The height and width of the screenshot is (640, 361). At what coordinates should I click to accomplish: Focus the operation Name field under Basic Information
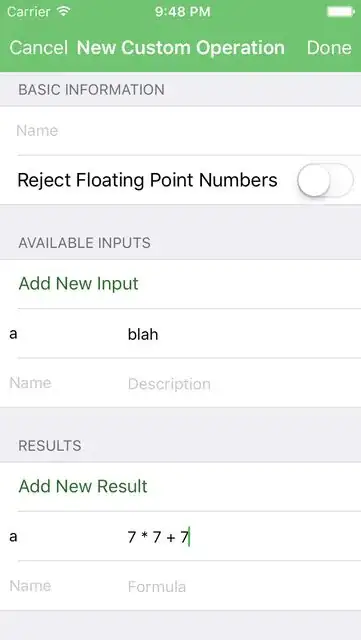[180, 131]
